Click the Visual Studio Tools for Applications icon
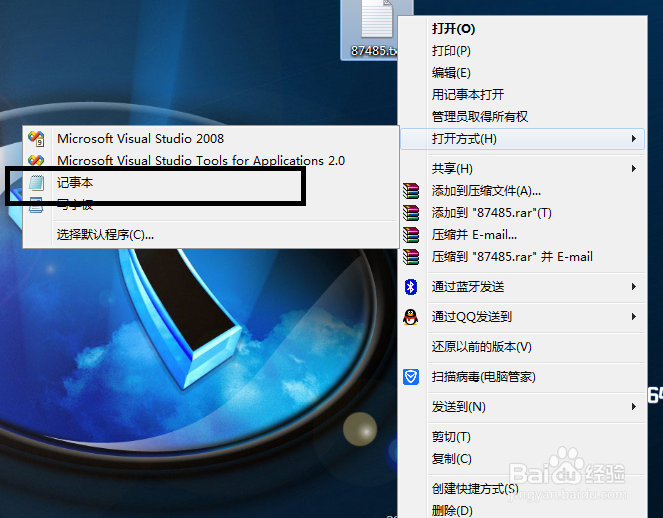Viewport: 663px width, 518px height. click(36, 160)
